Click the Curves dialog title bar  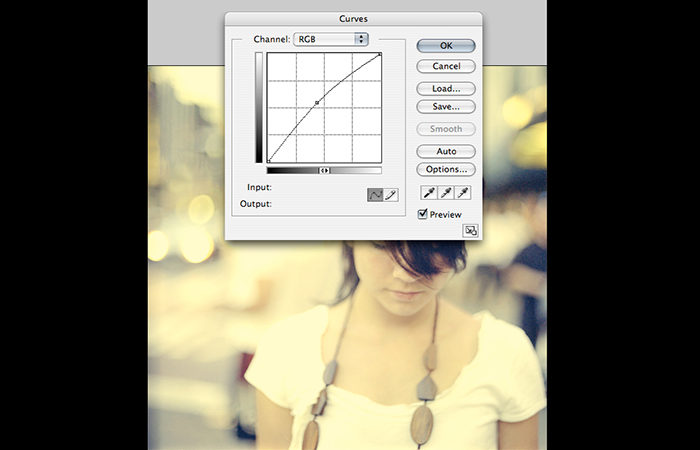tap(353, 19)
